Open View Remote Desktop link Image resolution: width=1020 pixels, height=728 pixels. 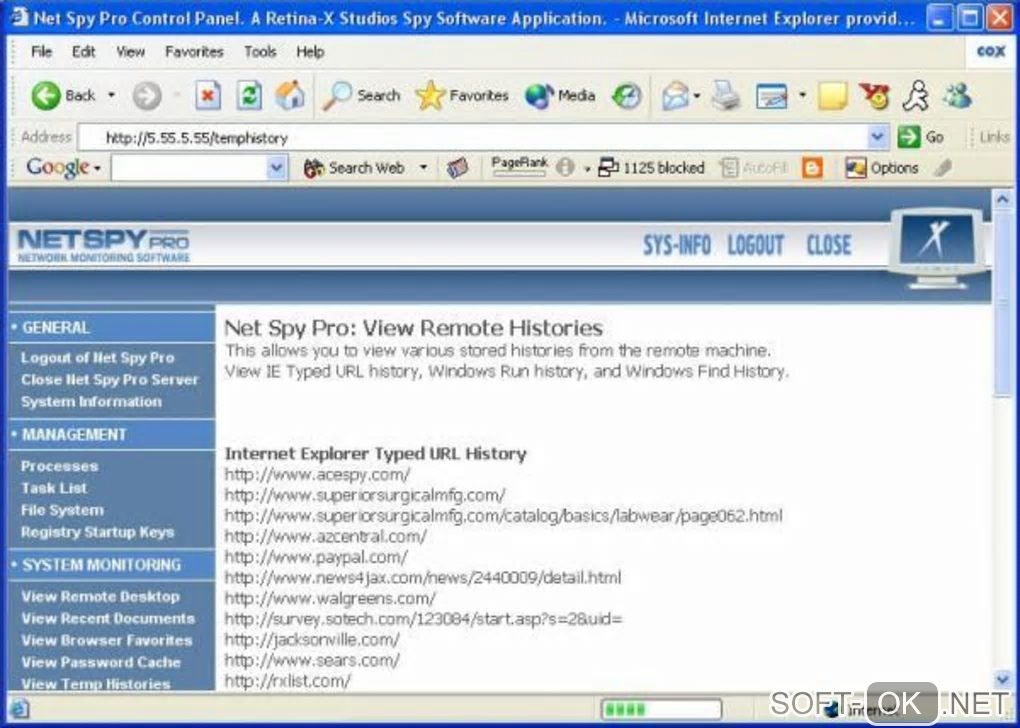click(100, 597)
